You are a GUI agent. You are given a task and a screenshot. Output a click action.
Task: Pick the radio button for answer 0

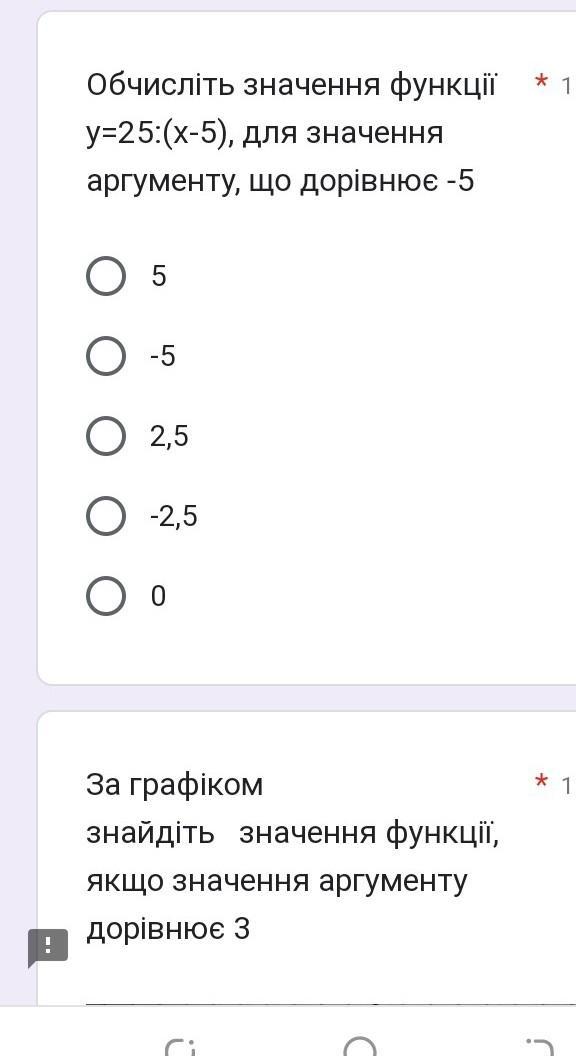tap(106, 596)
